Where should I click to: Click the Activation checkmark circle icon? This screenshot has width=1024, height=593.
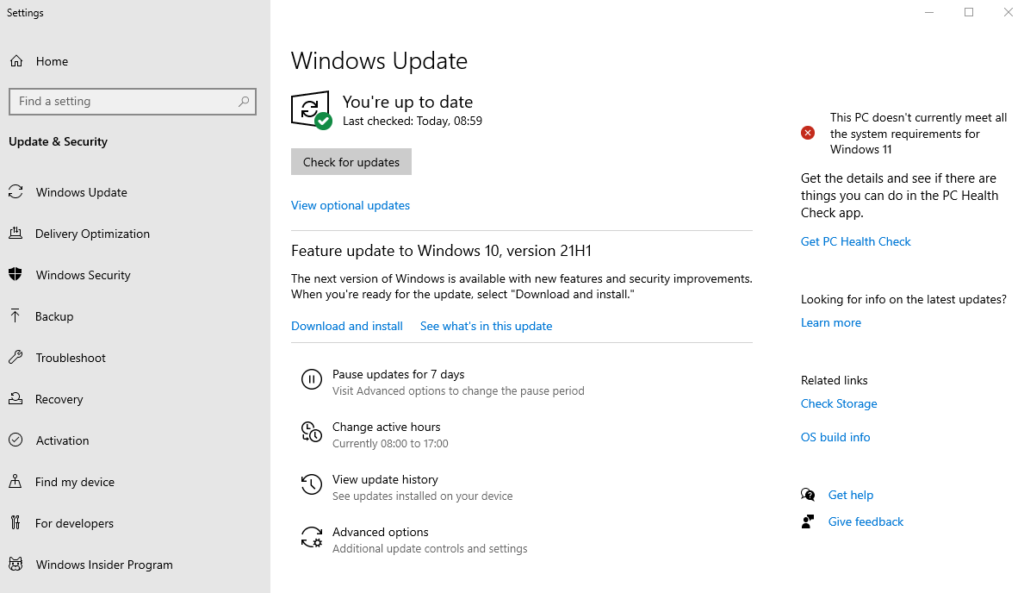[x=16, y=440]
